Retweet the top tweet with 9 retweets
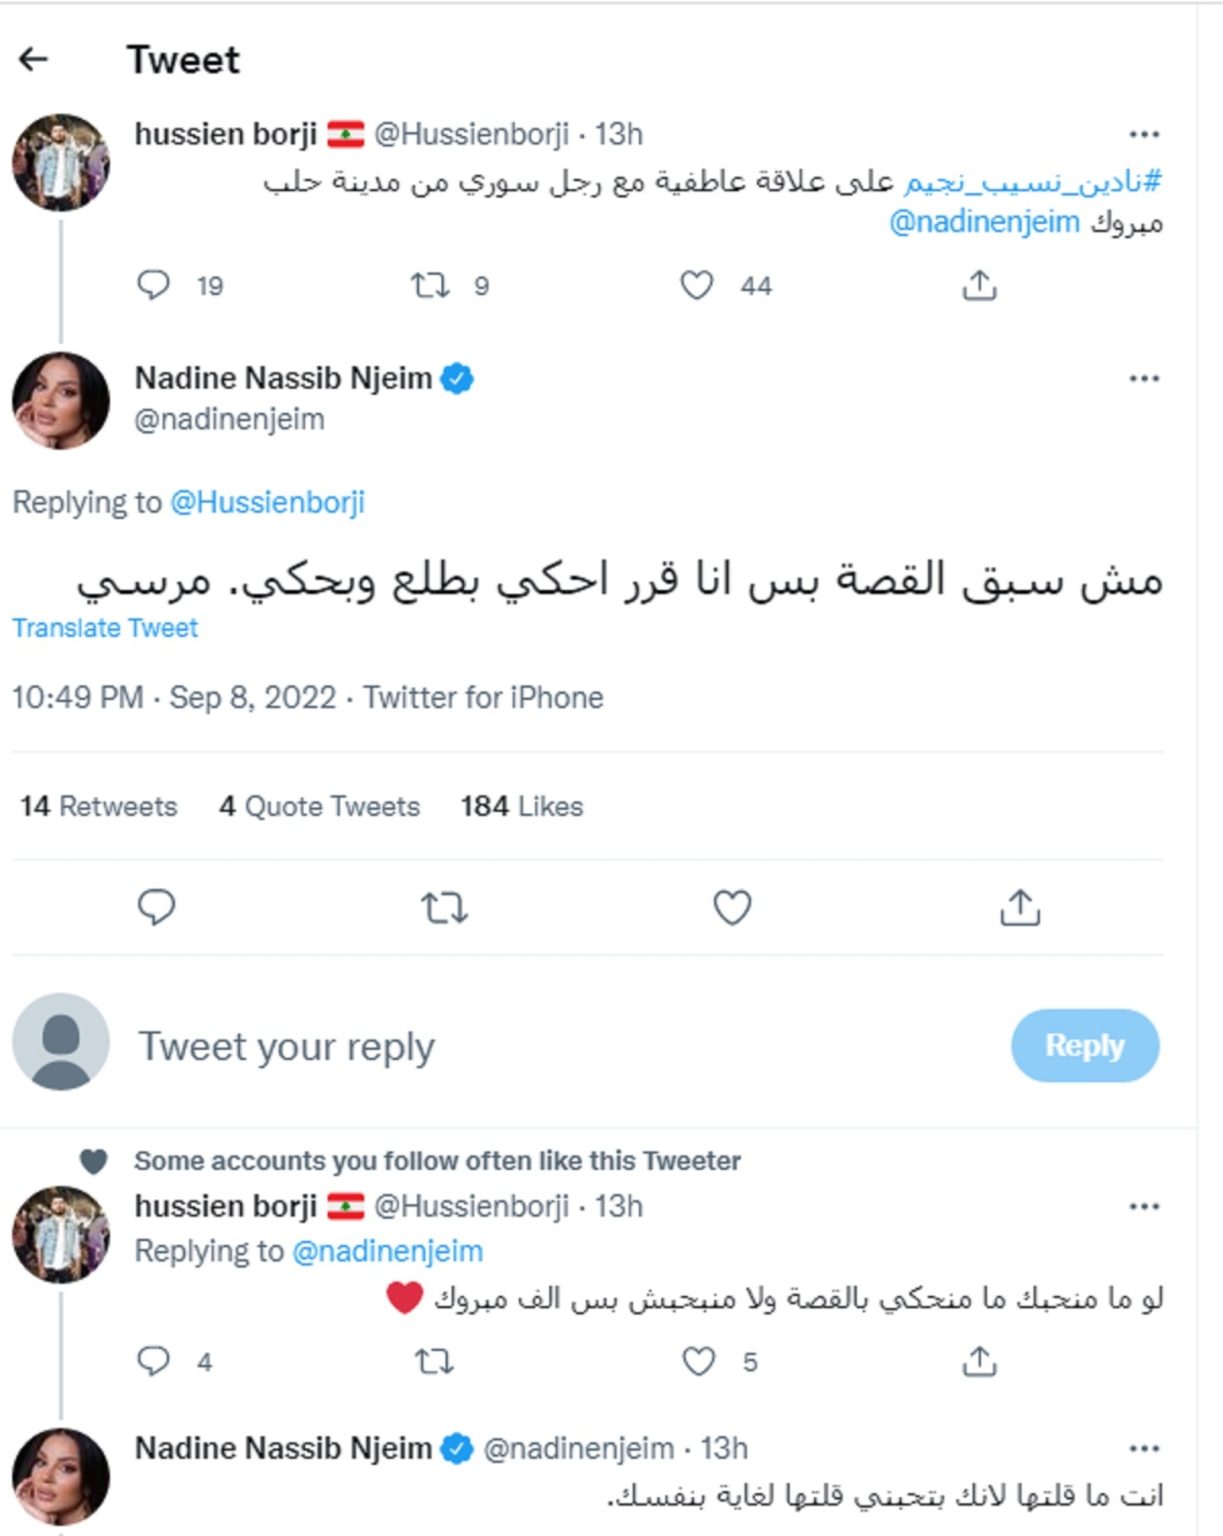Image resolution: width=1223 pixels, height=1536 pixels. click(430, 286)
